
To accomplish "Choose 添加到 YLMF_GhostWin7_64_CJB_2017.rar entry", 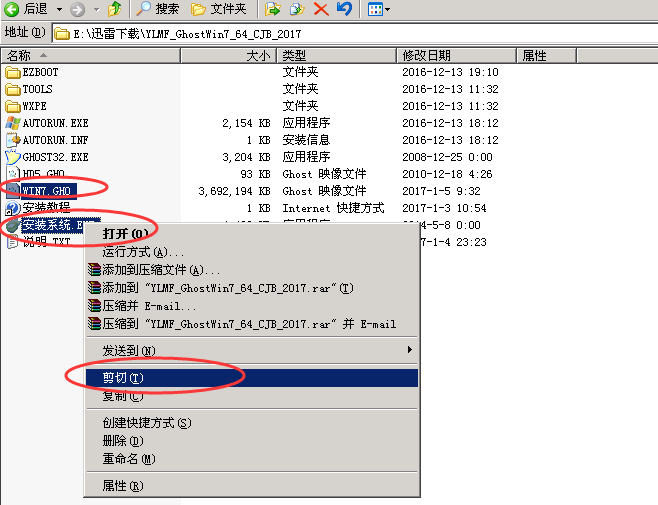I will [x=252, y=288].
